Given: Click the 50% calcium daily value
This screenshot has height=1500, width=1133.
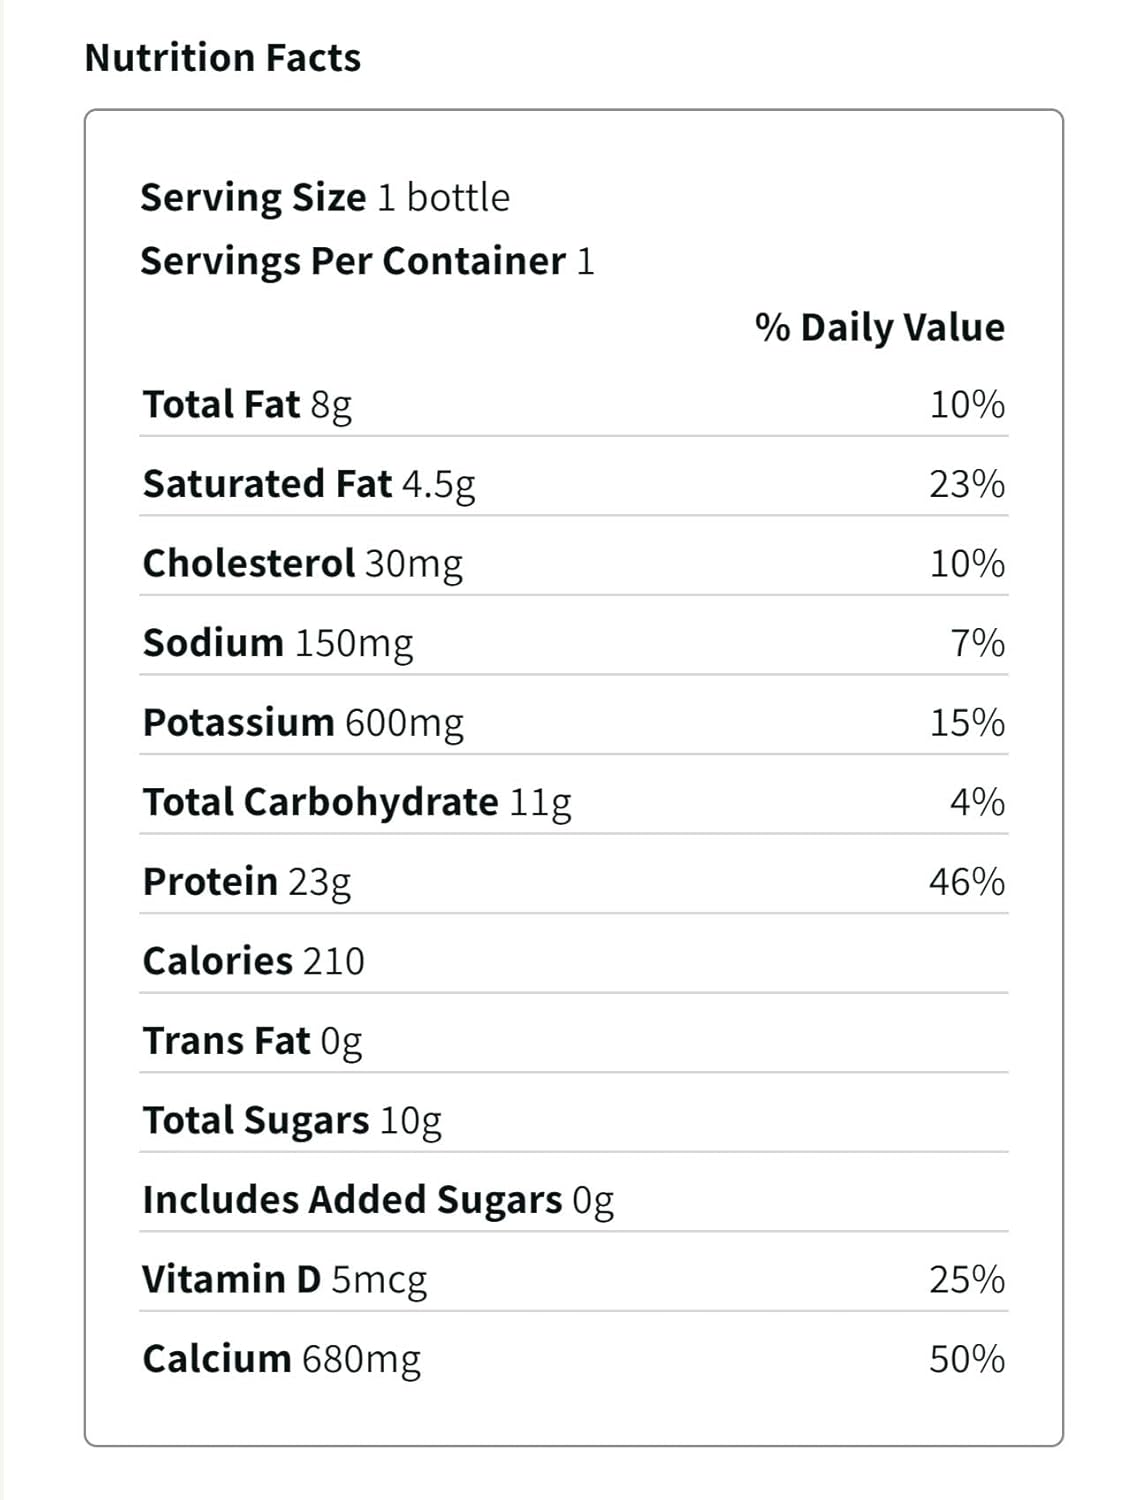Looking at the screenshot, I should (x=966, y=1359).
